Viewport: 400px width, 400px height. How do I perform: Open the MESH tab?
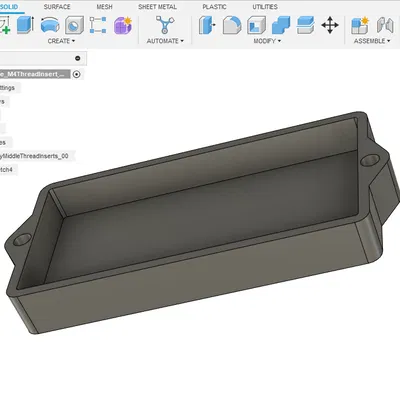pyautogui.click(x=104, y=7)
